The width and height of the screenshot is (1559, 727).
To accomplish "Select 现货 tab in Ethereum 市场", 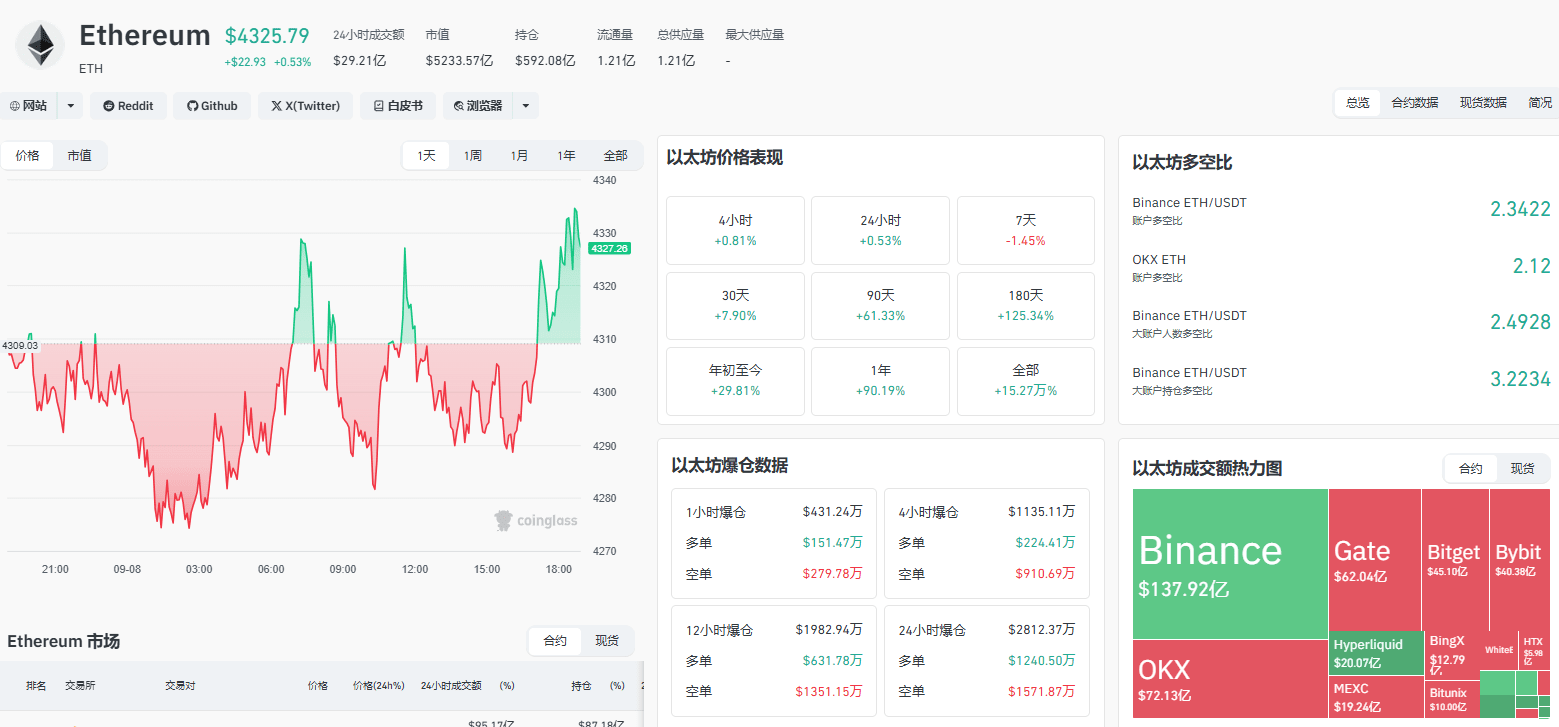I will (607, 641).
